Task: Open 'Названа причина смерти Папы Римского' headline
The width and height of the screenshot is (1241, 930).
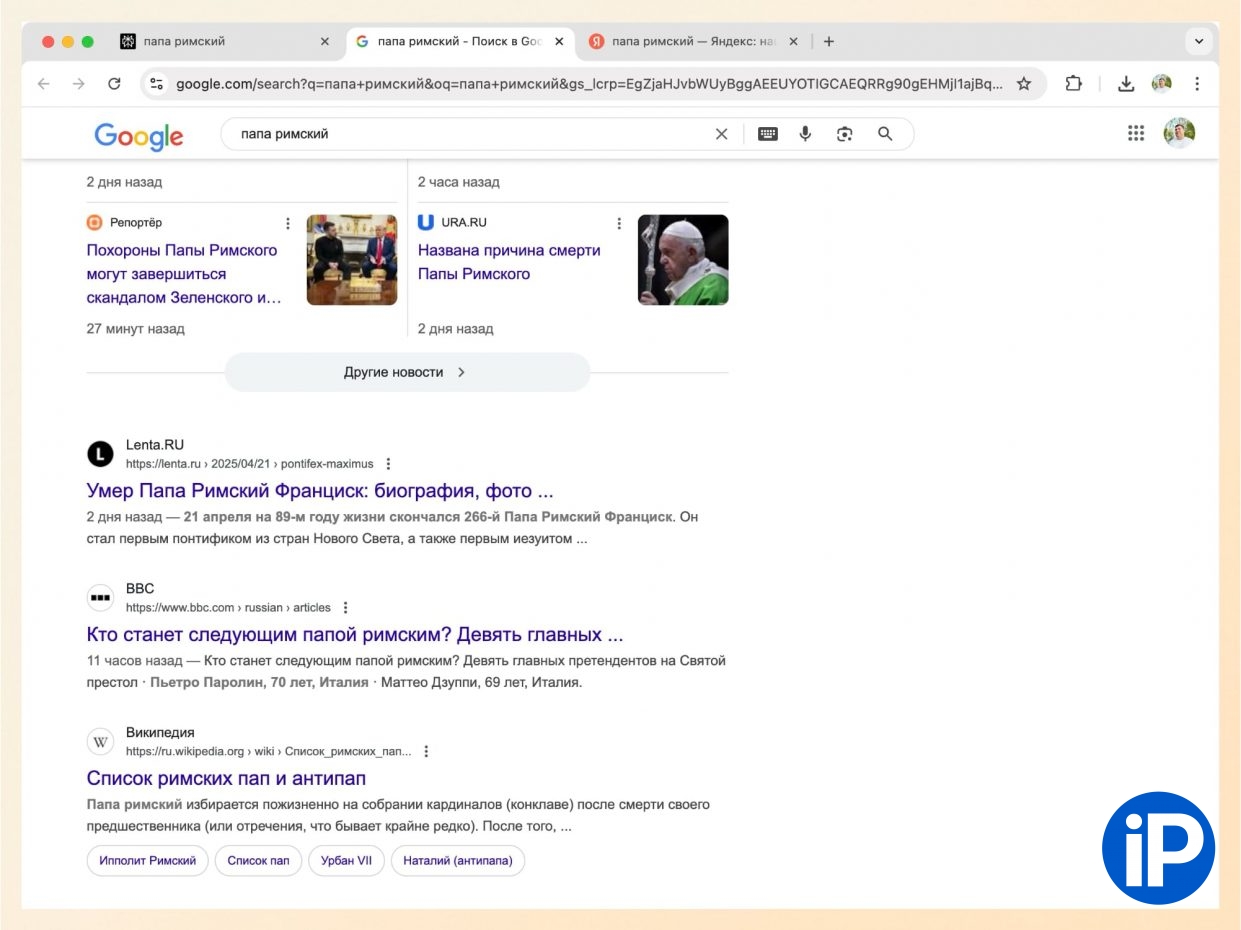Action: click(508, 262)
